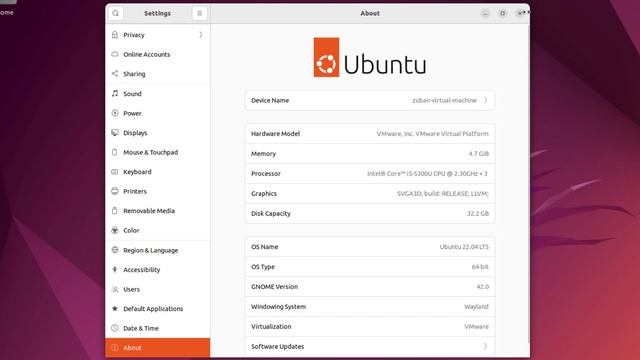This screenshot has width=640, height=360.
Task: Click the About info icon
Action: pyautogui.click(x=115, y=348)
